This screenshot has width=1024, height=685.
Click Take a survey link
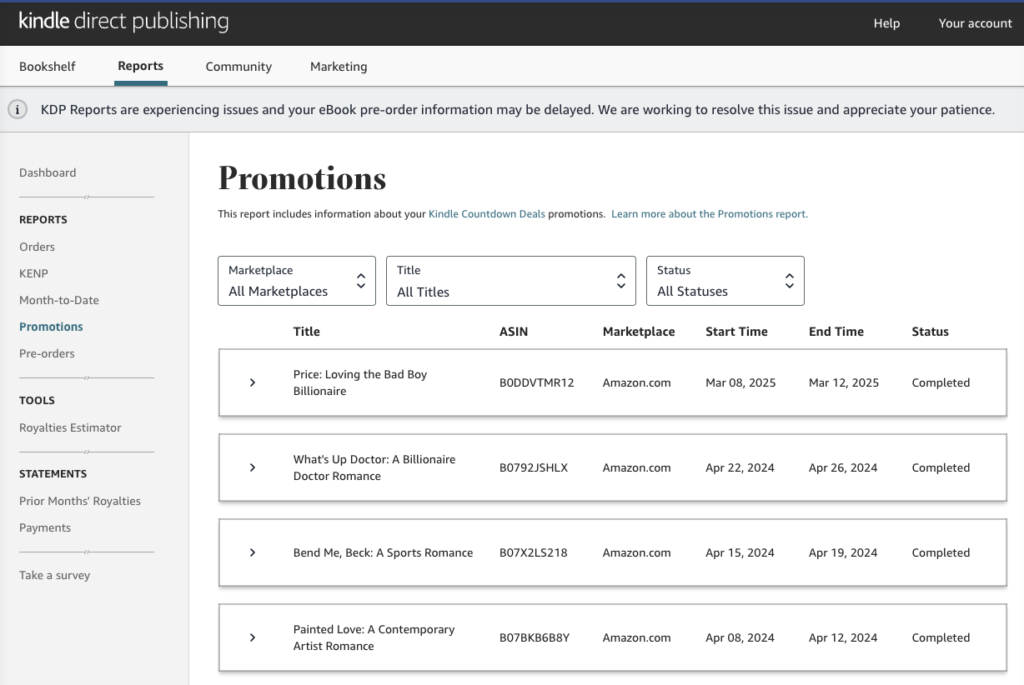pos(54,576)
